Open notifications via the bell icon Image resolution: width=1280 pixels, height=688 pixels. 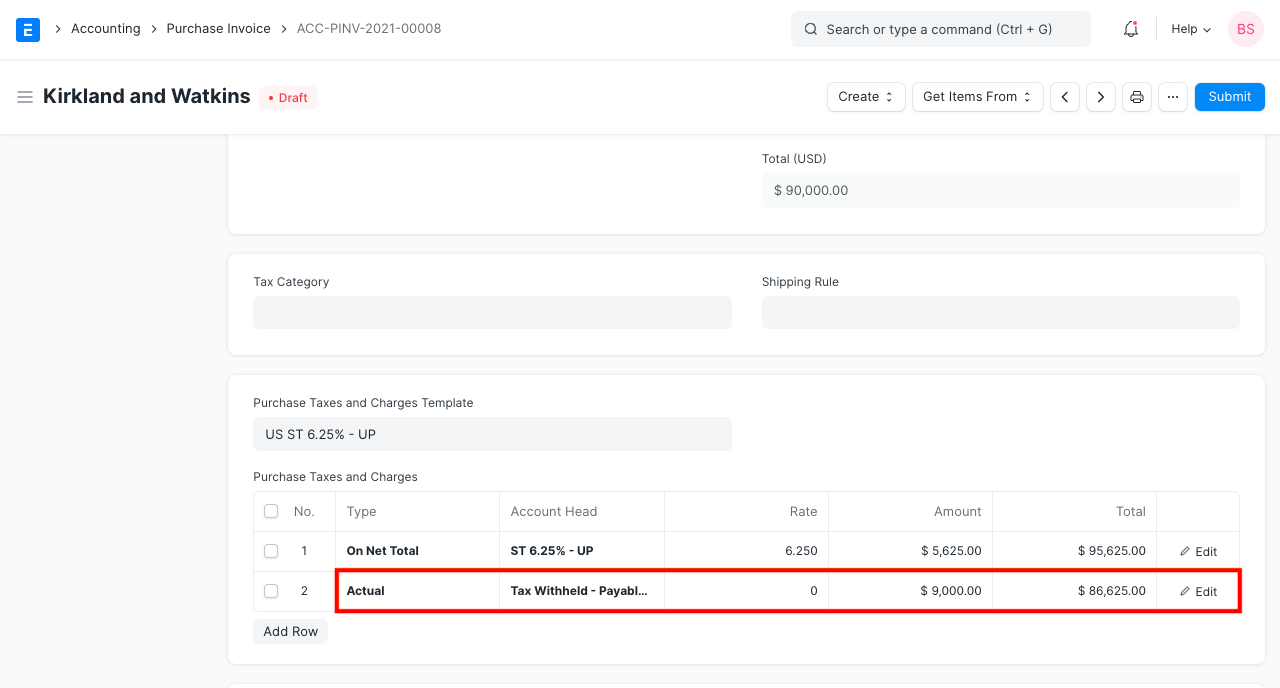click(1130, 29)
